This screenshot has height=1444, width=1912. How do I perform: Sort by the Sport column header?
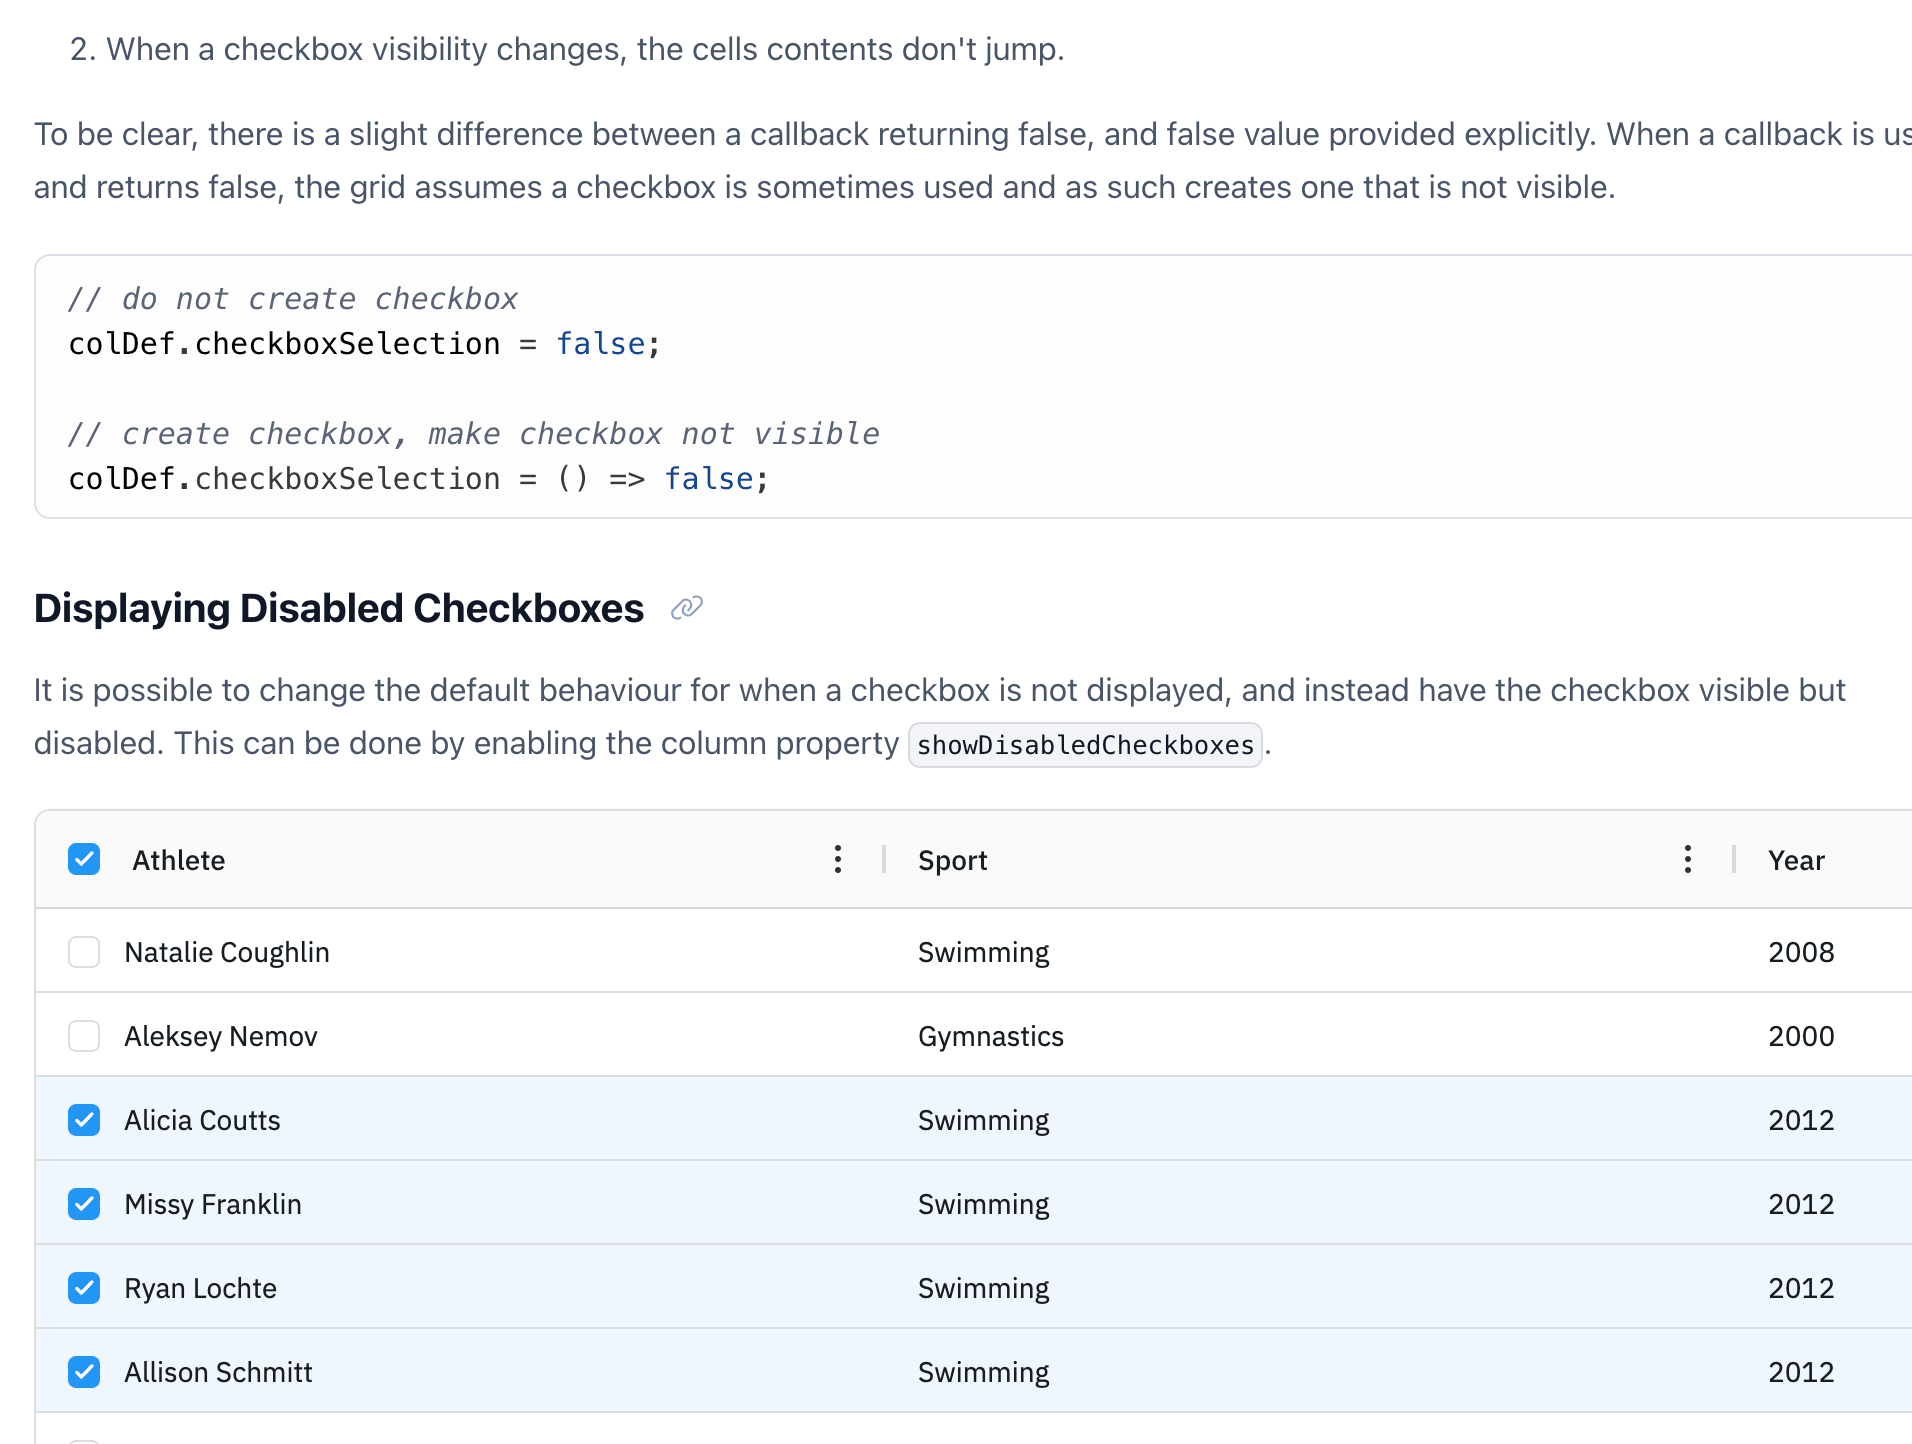coord(952,860)
